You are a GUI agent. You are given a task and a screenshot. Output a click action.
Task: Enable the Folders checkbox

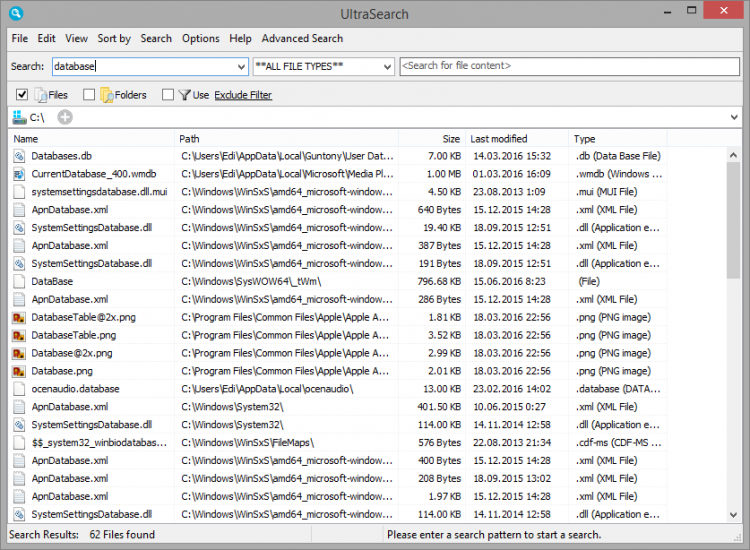pos(89,95)
